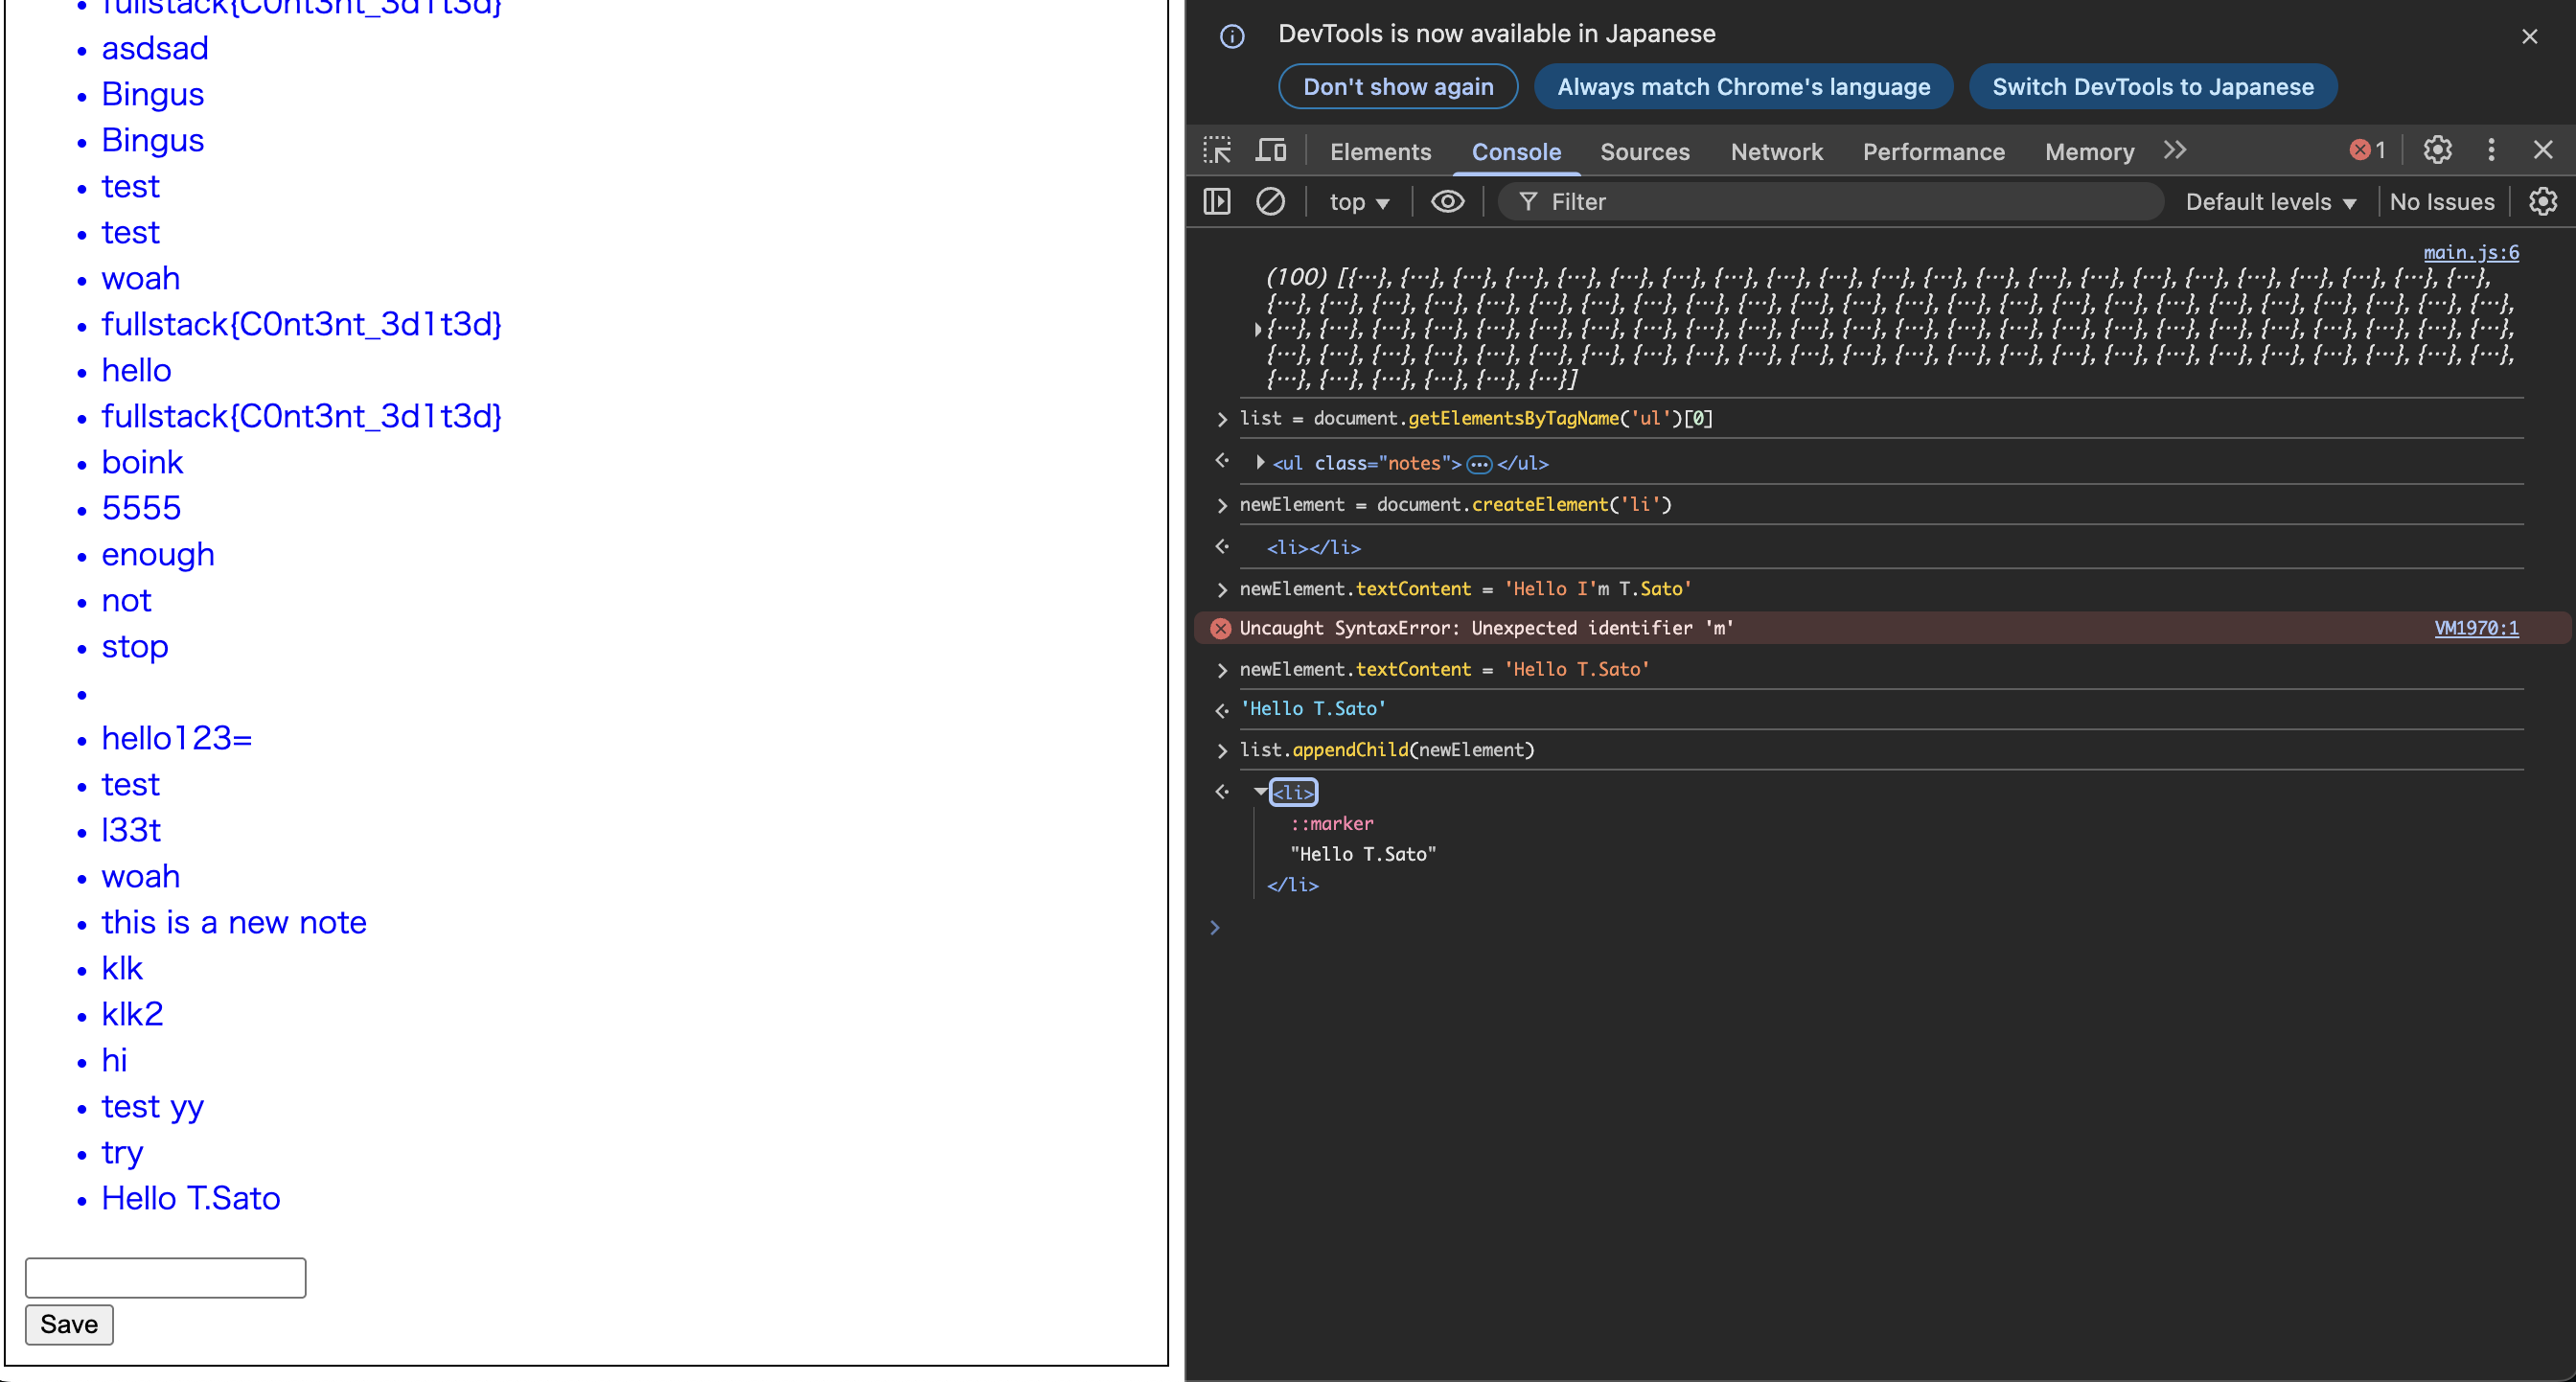Viewport: 2576px width, 1382px height.
Task: Click the red error count badge
Action: coord(2367,151)
